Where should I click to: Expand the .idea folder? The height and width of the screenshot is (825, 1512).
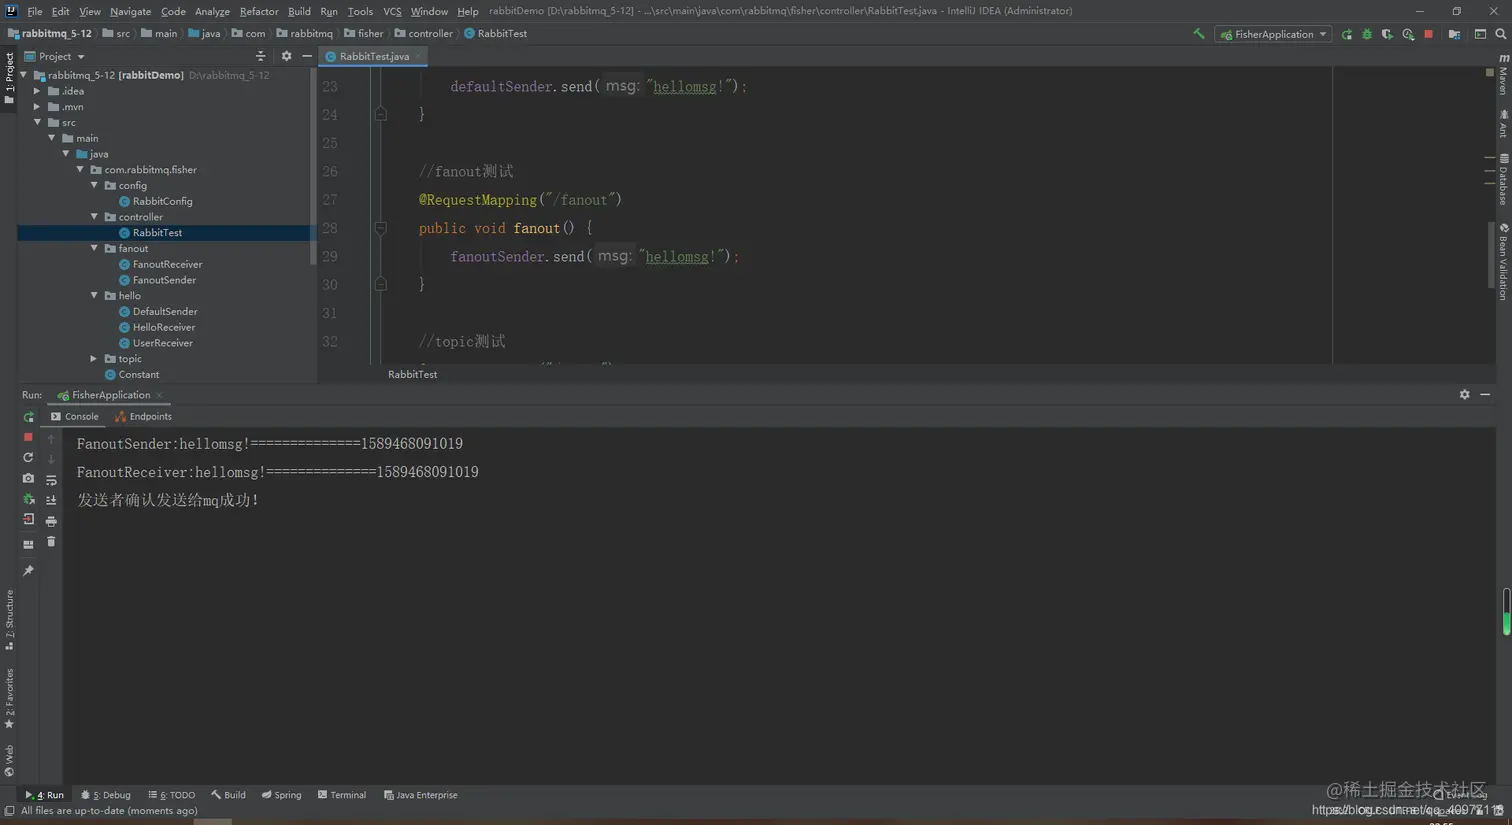tap(38, 91)
